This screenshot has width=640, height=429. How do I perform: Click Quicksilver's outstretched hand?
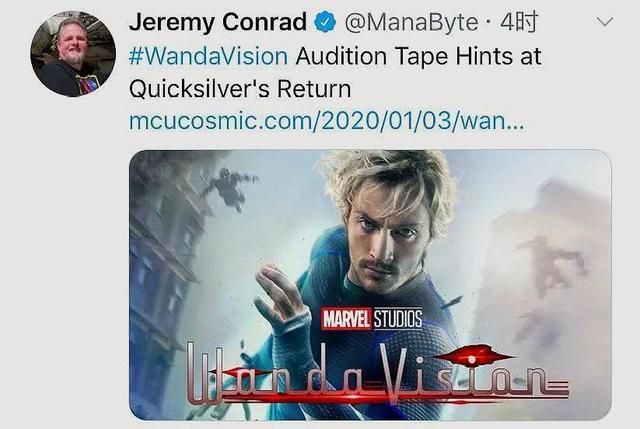[282, 294]
